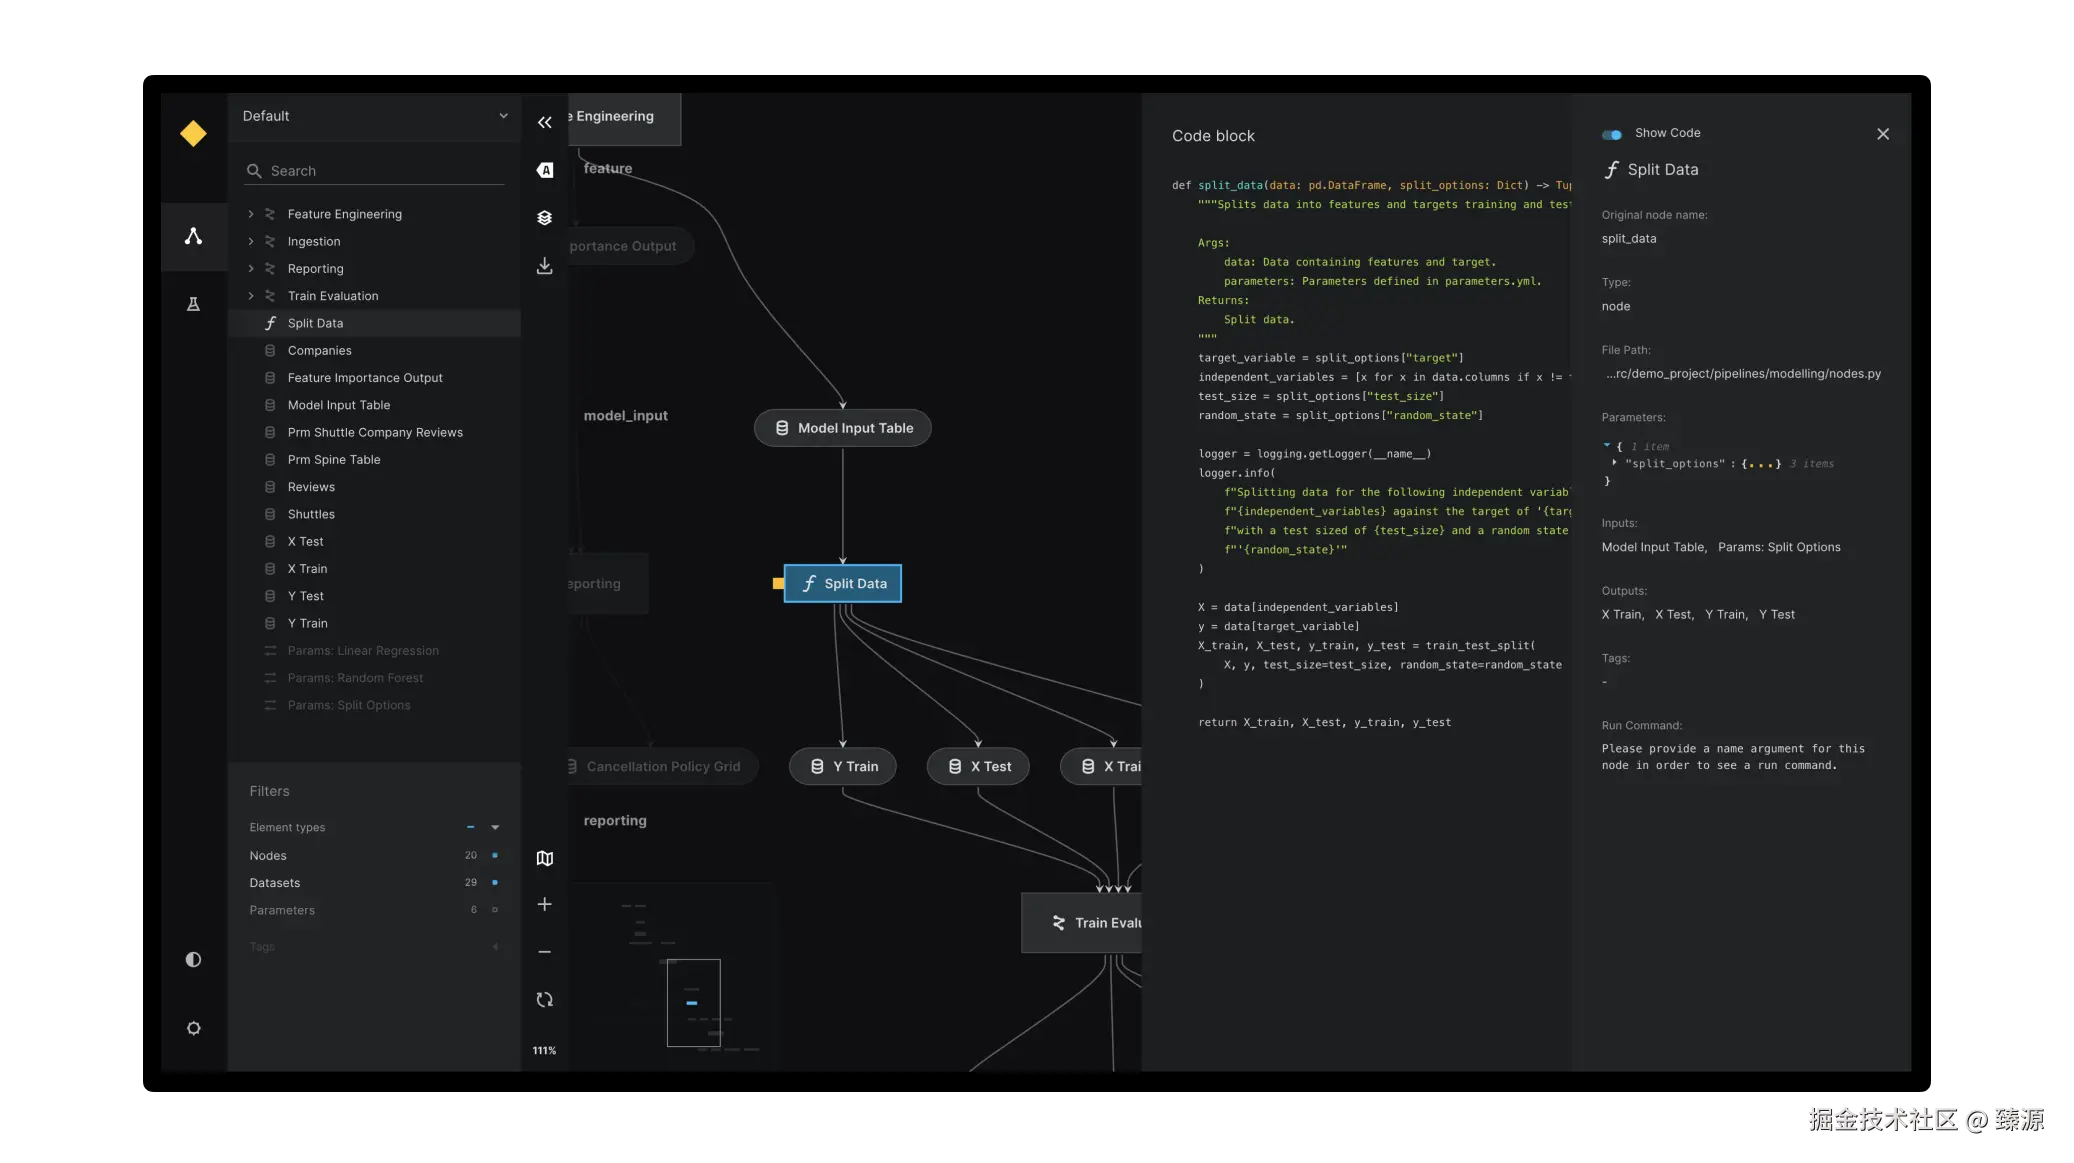Viewport: 2074px width, 1163px height.
Task: Click the export/download pipeline icon
Action: click(544, 266)
